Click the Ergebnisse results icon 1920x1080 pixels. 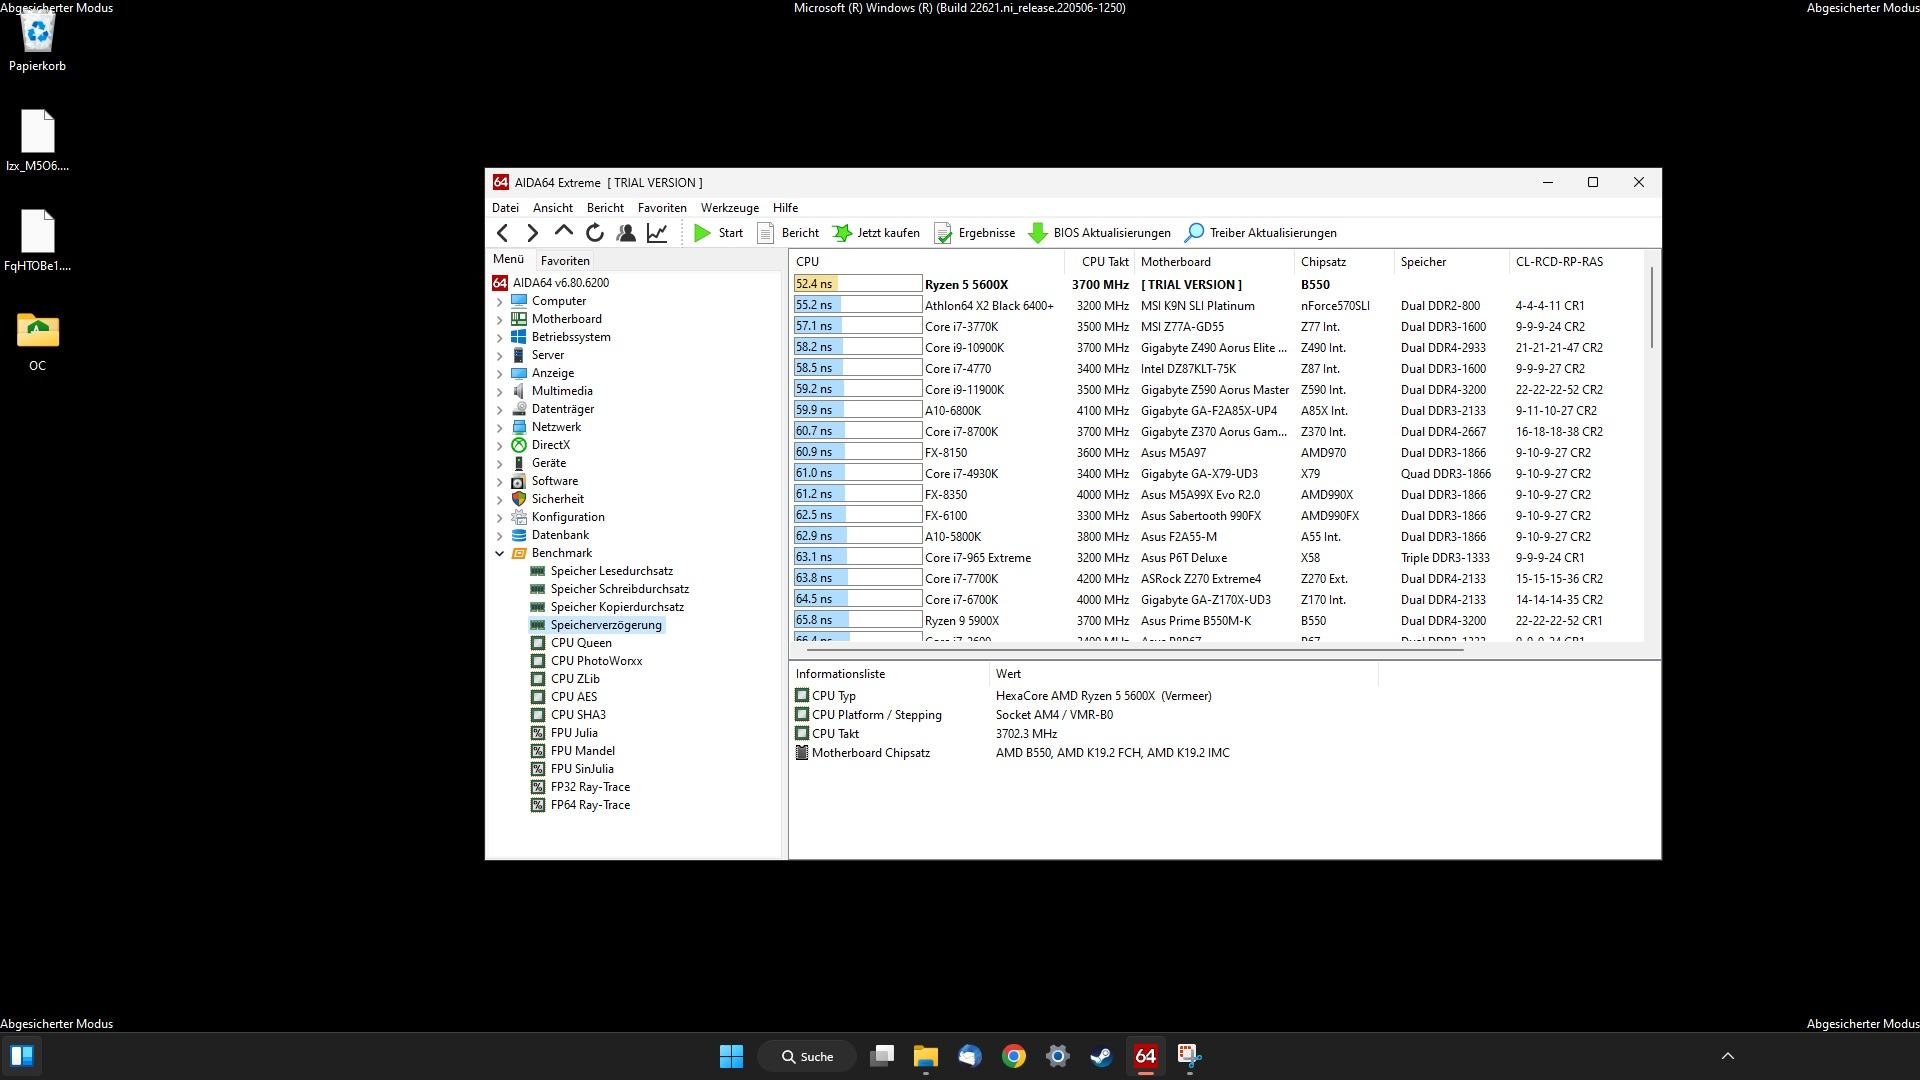click(944, 232)
